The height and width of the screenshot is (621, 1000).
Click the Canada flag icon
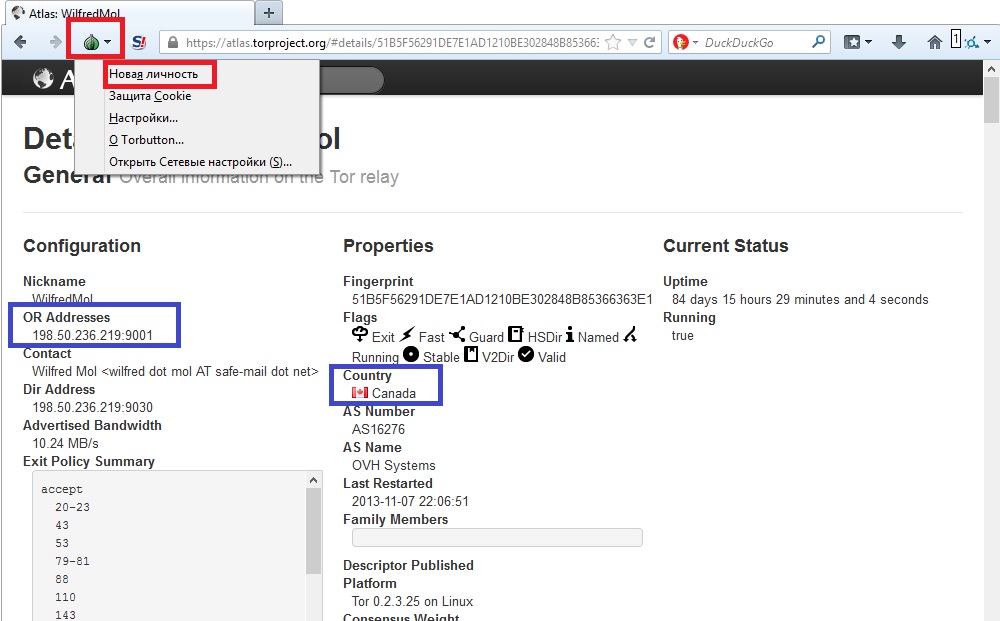(x=360, y=393)
